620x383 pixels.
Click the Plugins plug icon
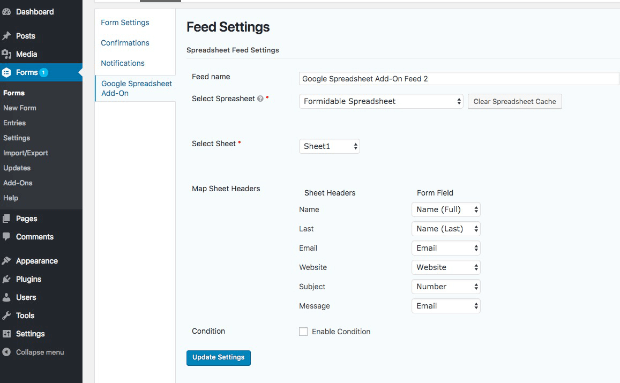(x=6, y=279)
